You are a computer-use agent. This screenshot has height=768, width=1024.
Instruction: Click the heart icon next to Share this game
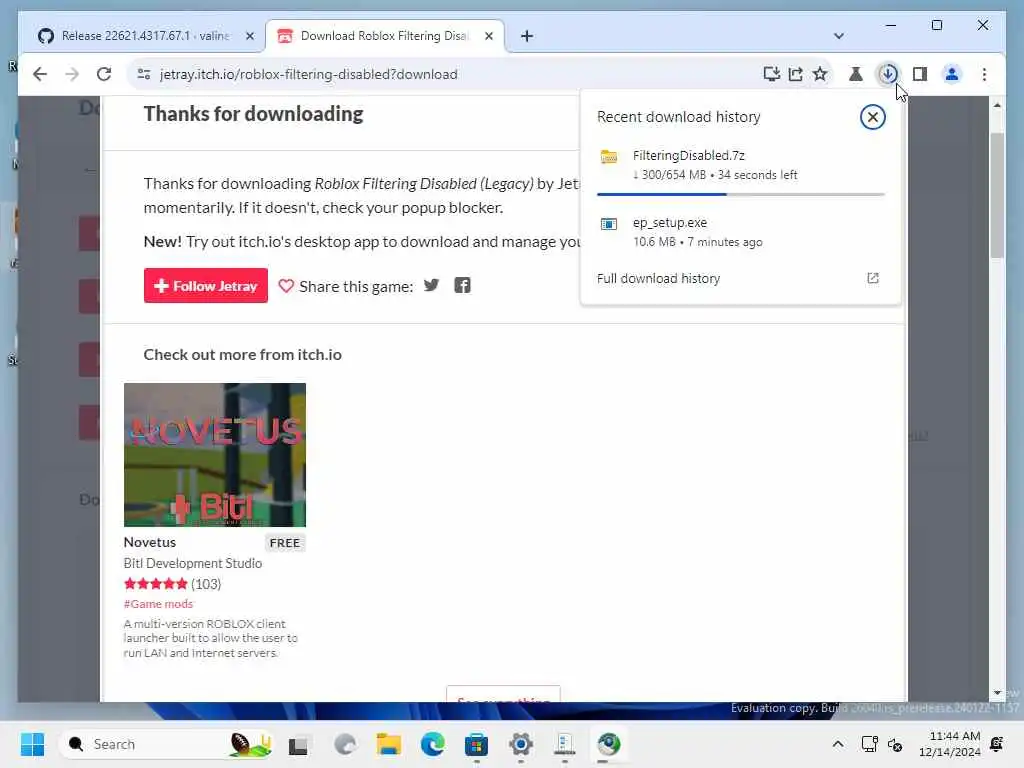pos(286,286)
